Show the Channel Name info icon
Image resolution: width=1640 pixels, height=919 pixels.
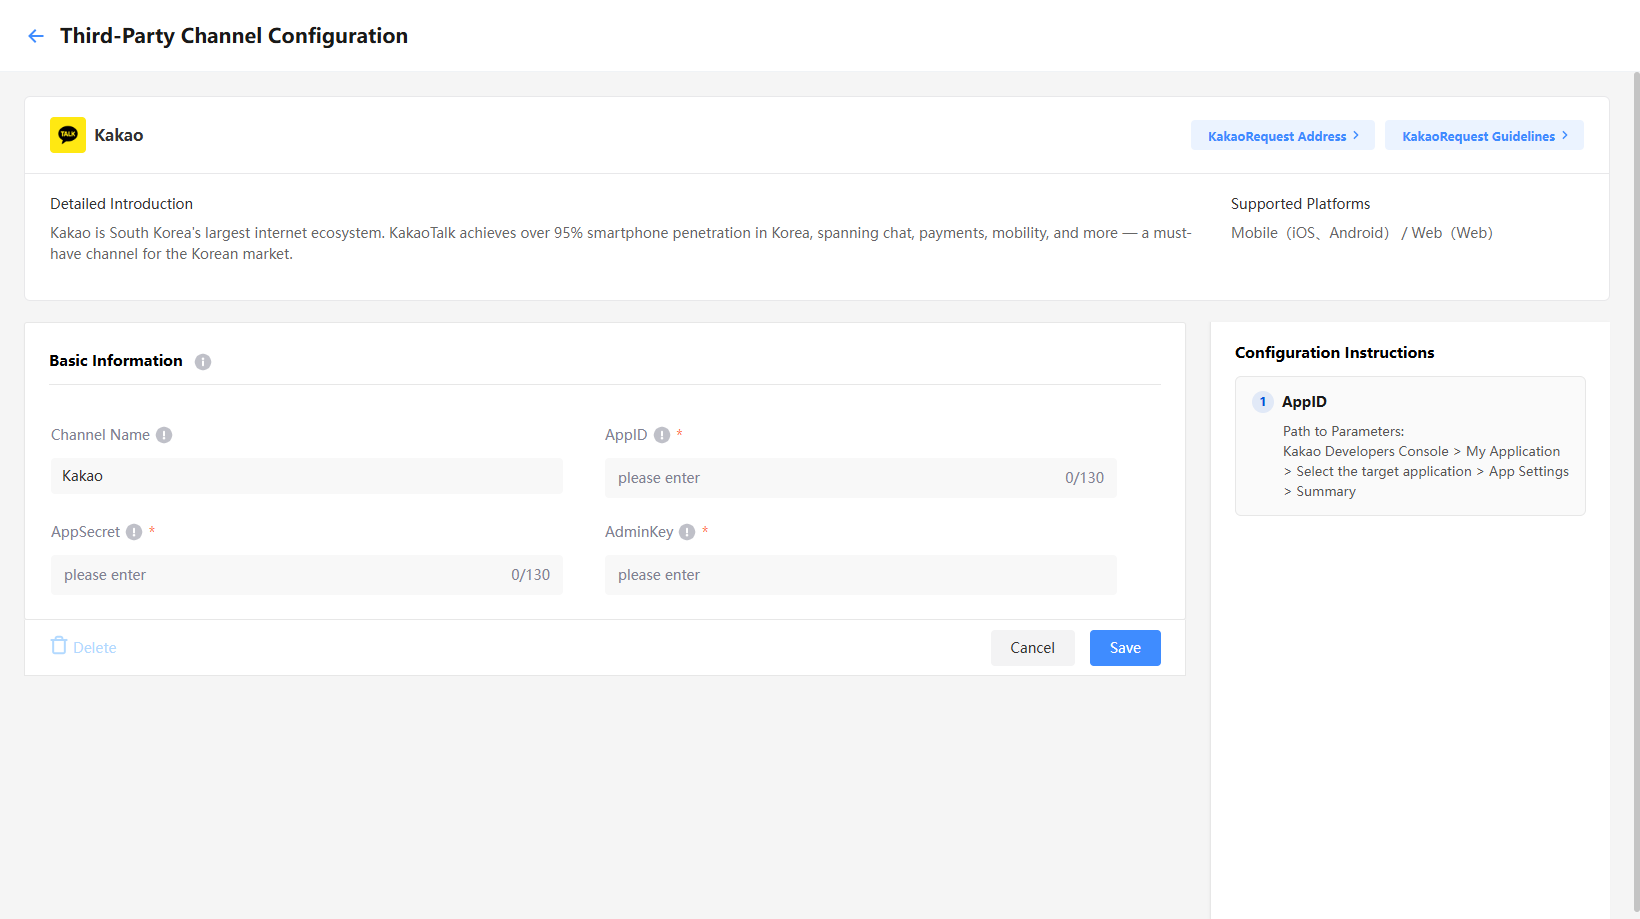tap(164, 435)
